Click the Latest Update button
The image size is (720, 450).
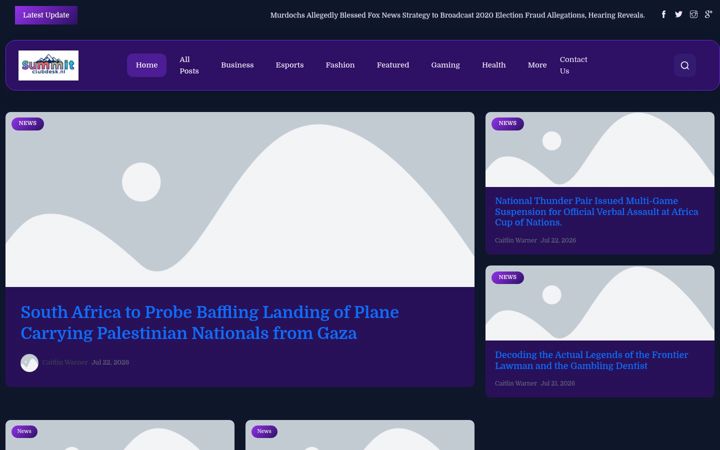tap(46, 15)
